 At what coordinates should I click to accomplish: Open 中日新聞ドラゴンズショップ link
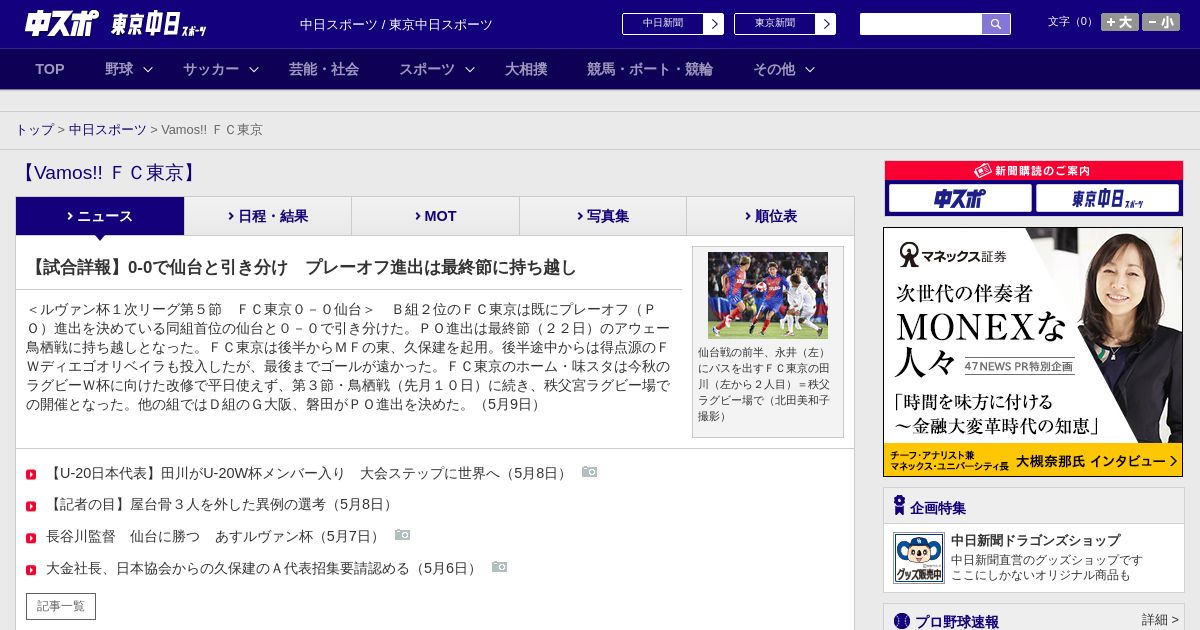pos(1035,540)
